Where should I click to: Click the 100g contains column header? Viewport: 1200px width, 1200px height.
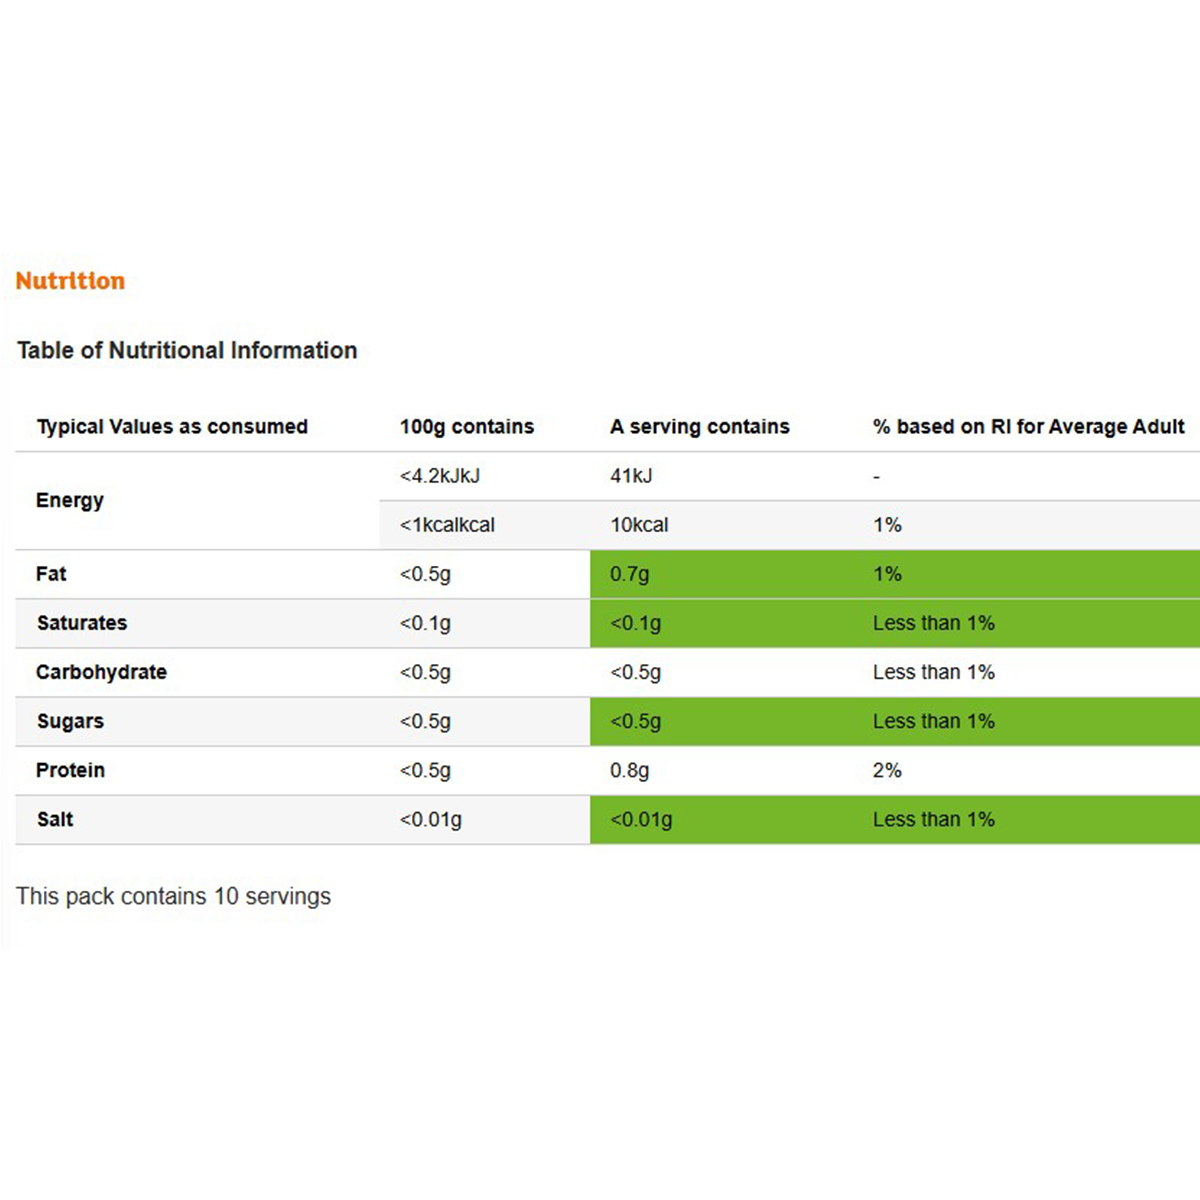click(x=467, y=427)
